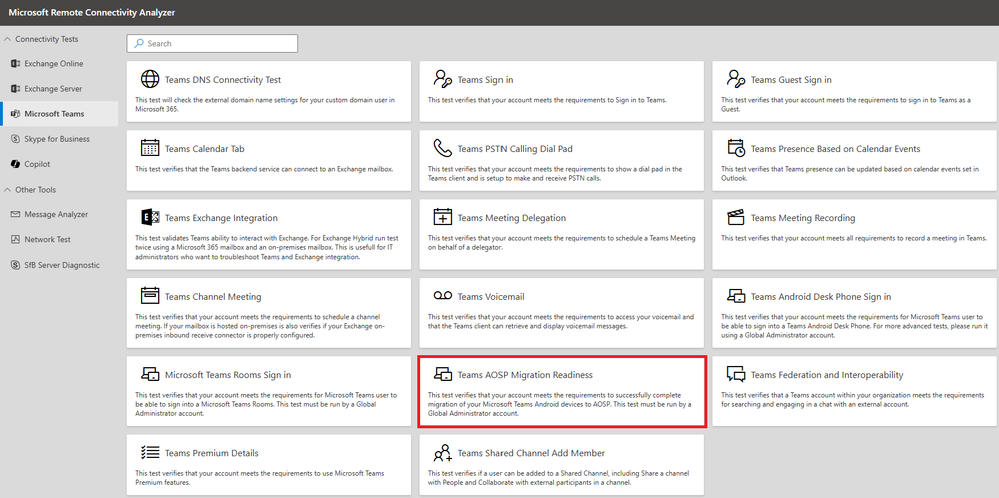Click the voicemail tape icon on Teams Voicemail

pyautogui.click(x=442, y=295)
